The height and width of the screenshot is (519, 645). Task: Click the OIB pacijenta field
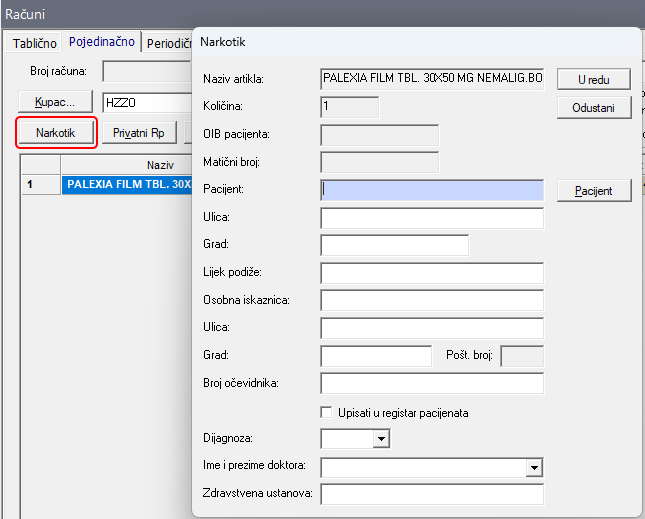click(379, 135)
